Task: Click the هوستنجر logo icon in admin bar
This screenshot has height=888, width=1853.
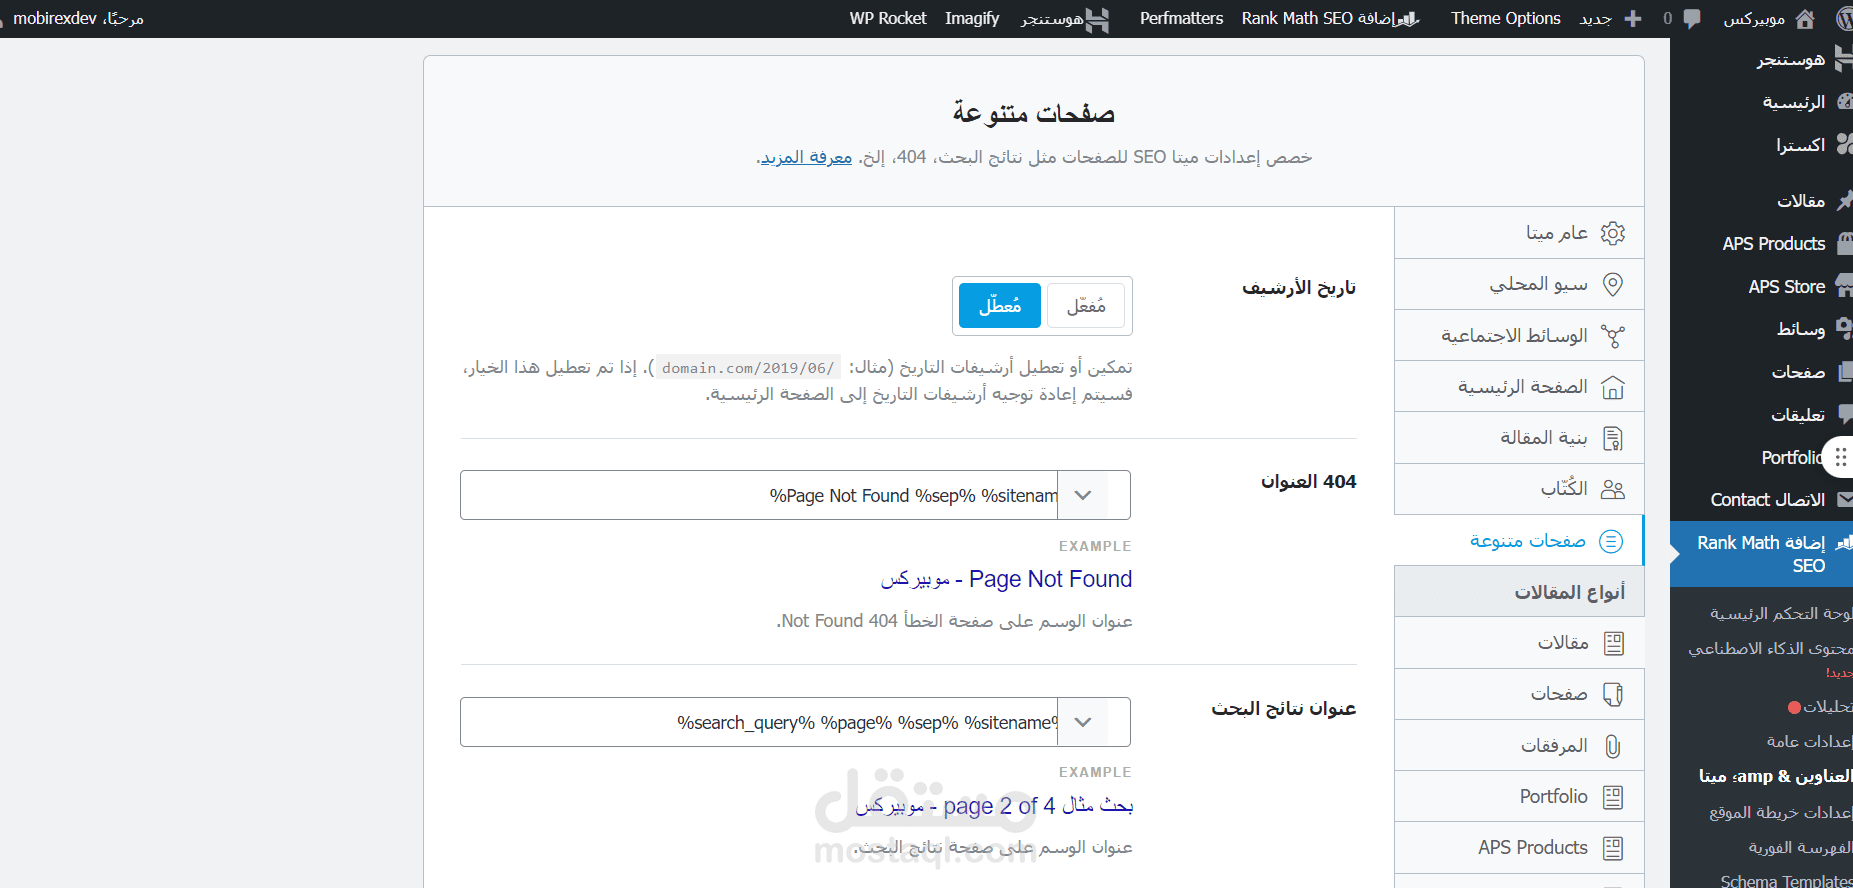Action: (1097, 20)
